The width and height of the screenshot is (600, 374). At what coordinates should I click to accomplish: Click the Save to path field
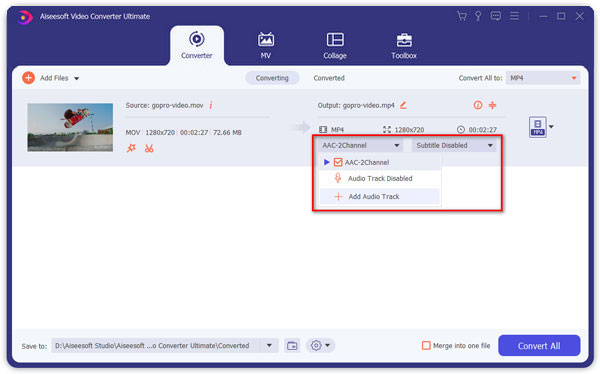(x=156, y=346)
